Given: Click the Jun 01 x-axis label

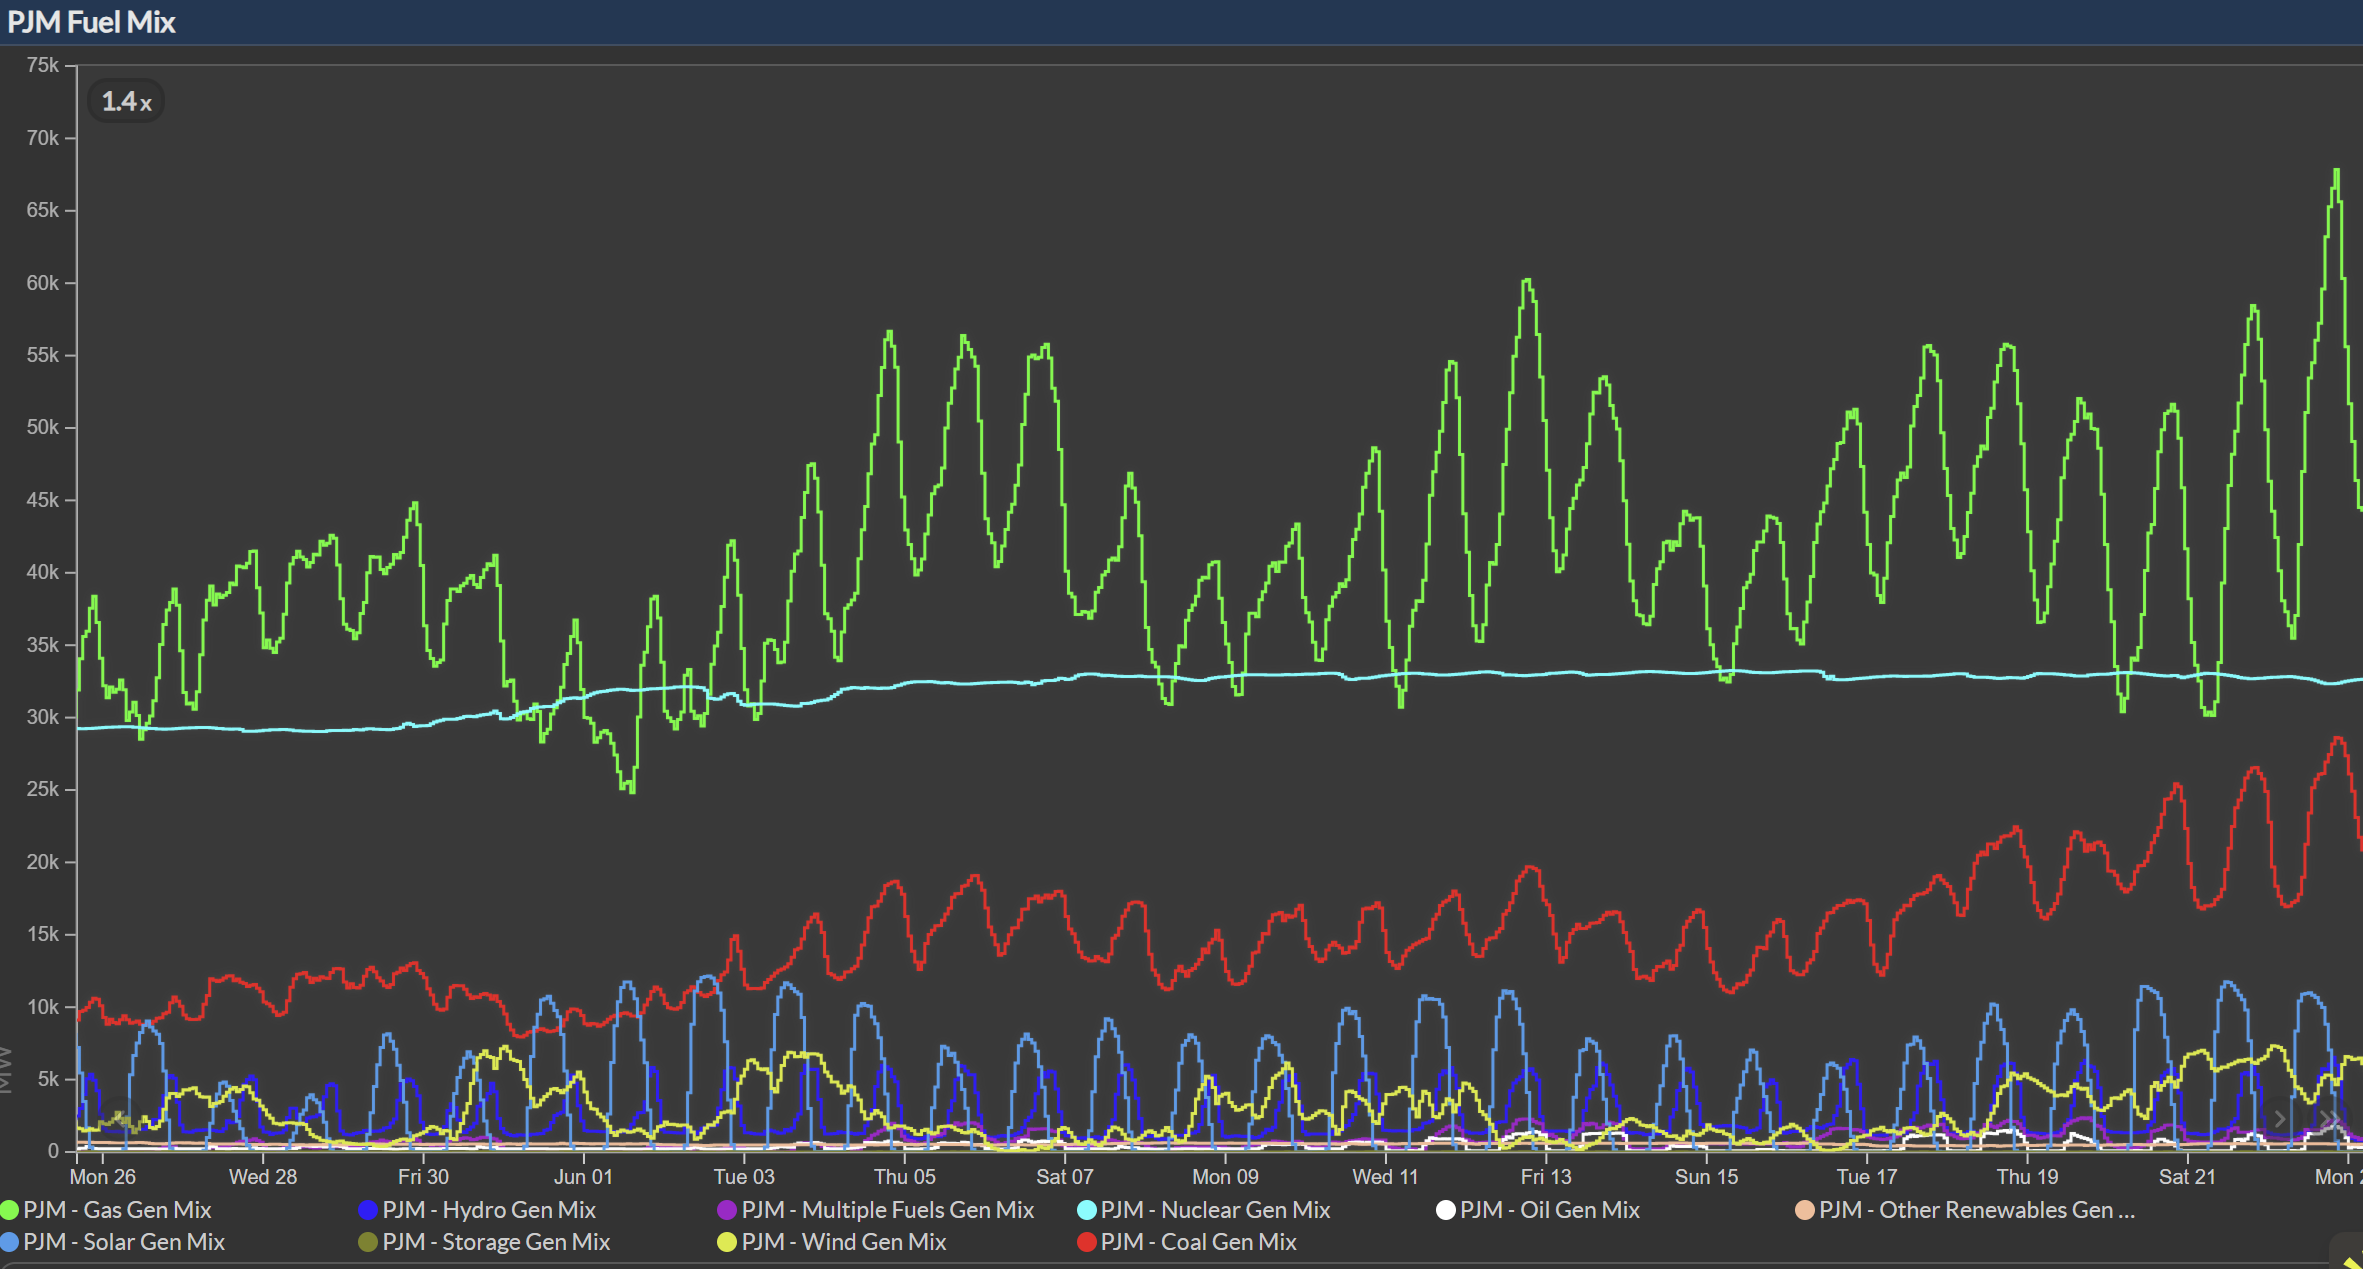Looking at the screenshot, I should tap(583, 1177).
